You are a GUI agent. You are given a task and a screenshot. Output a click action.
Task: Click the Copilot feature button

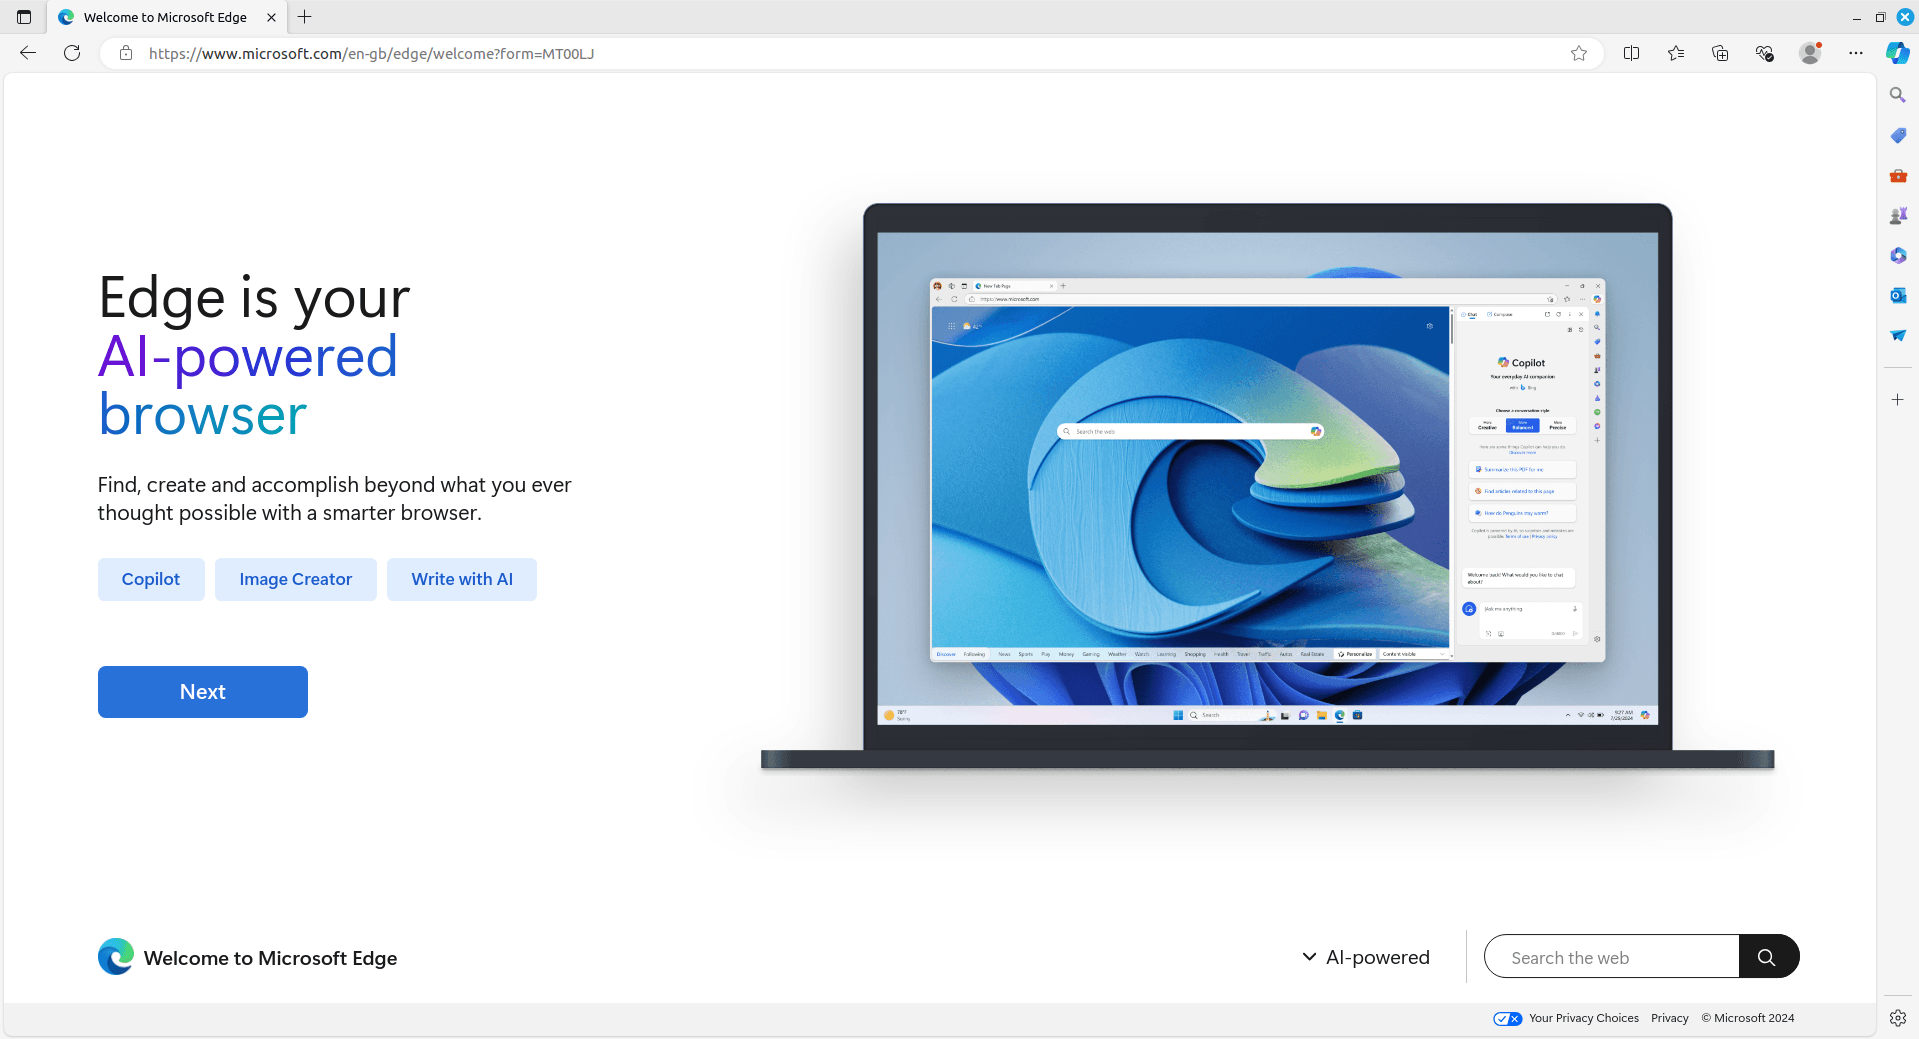click(151, 579)
